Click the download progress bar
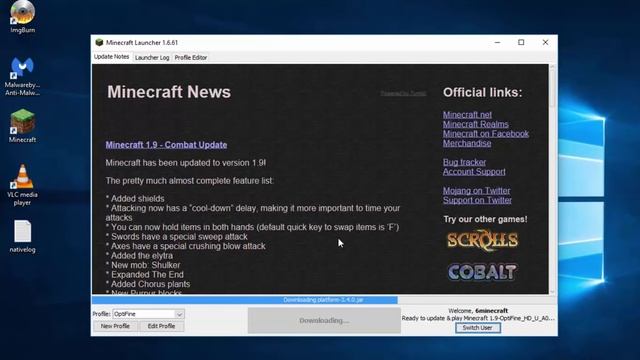This screenshot has width=640, height=360. 324,300
